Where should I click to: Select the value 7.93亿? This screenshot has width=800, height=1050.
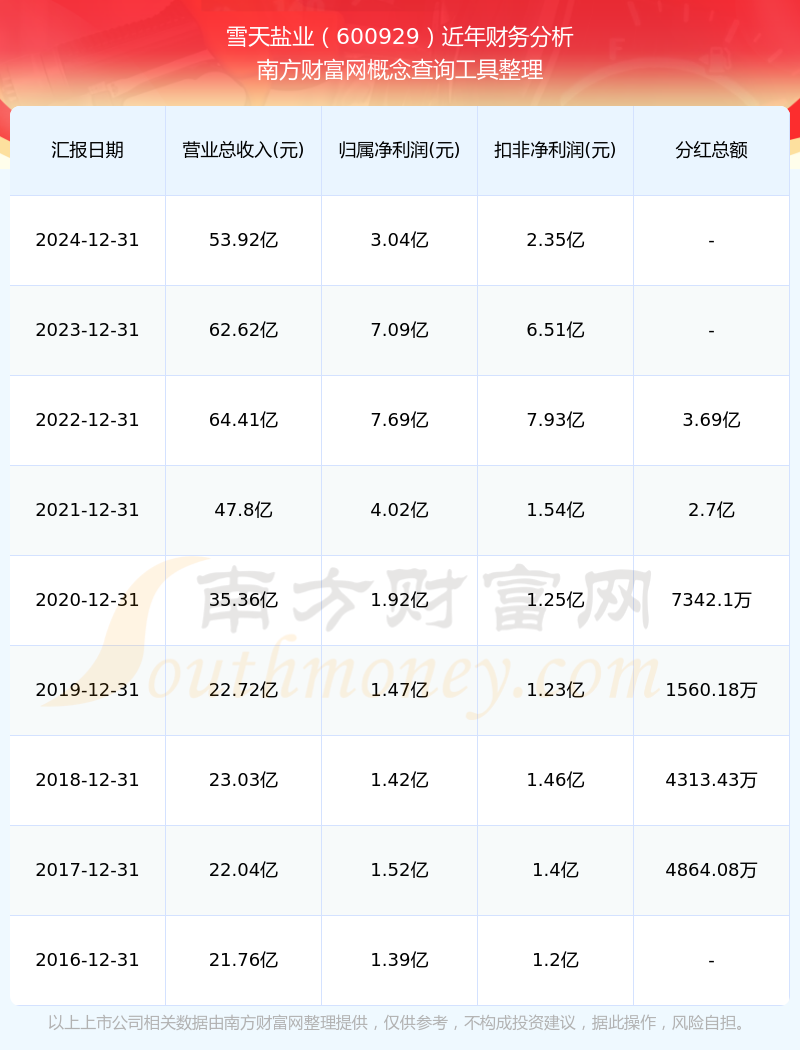pyautogui.click(x=556, y=420)
